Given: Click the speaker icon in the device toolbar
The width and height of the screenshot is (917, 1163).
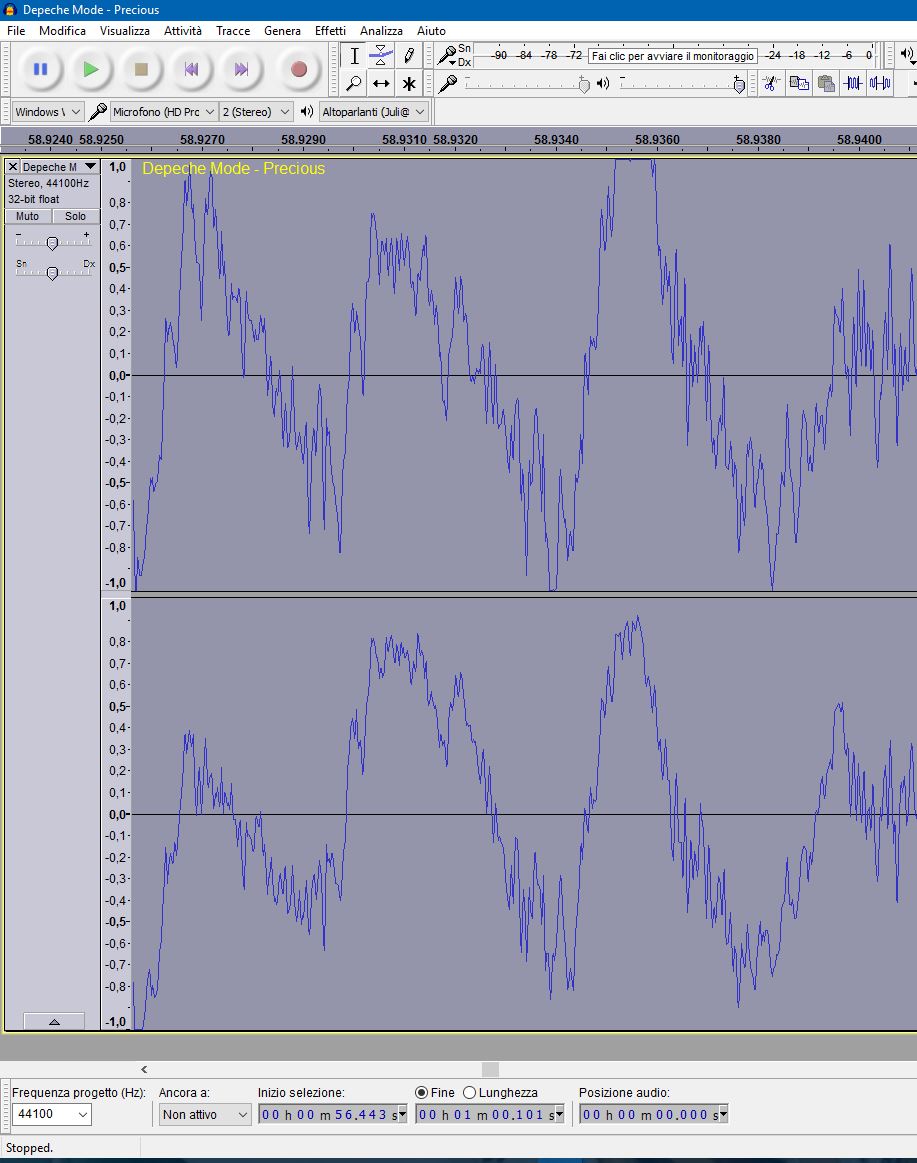Looking at the screenshot, I should point(306,112).
